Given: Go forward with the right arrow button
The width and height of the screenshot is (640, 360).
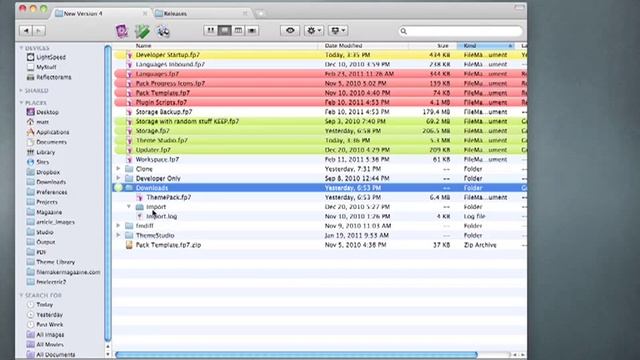Looking at the screenshot, I should (39, 31).
